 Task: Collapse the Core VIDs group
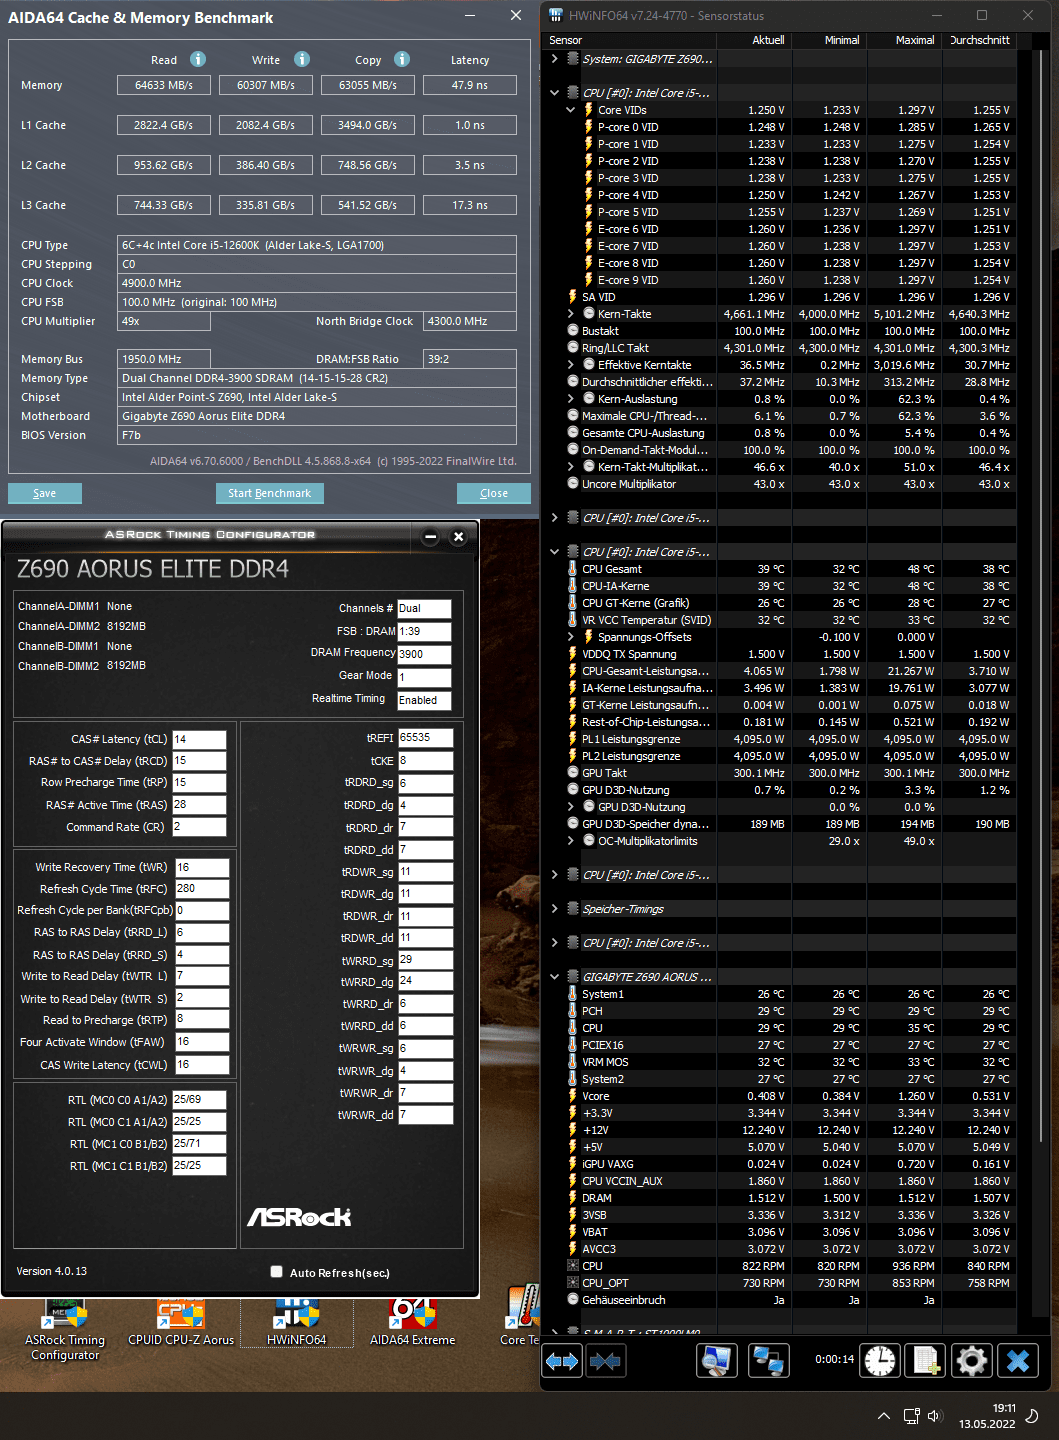coord(571,110)
